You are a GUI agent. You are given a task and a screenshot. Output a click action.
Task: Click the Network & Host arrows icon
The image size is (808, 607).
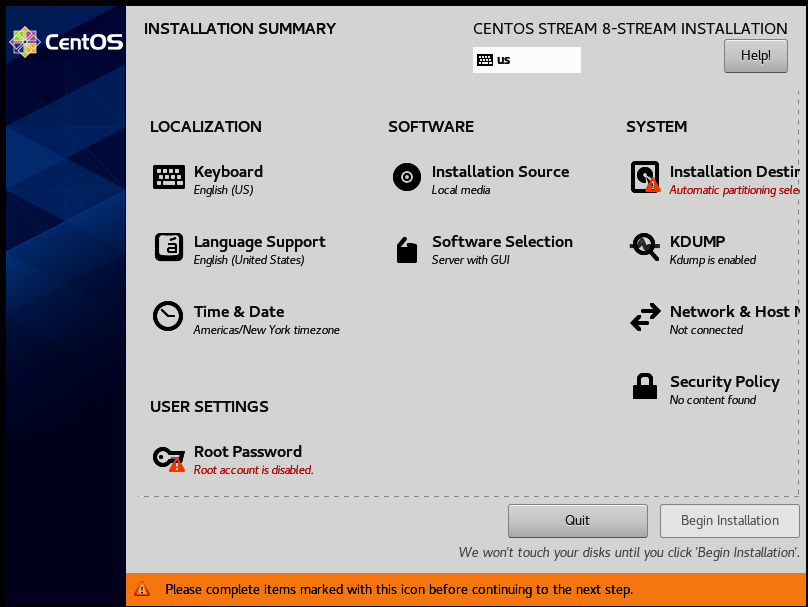[x=645, y=317]
